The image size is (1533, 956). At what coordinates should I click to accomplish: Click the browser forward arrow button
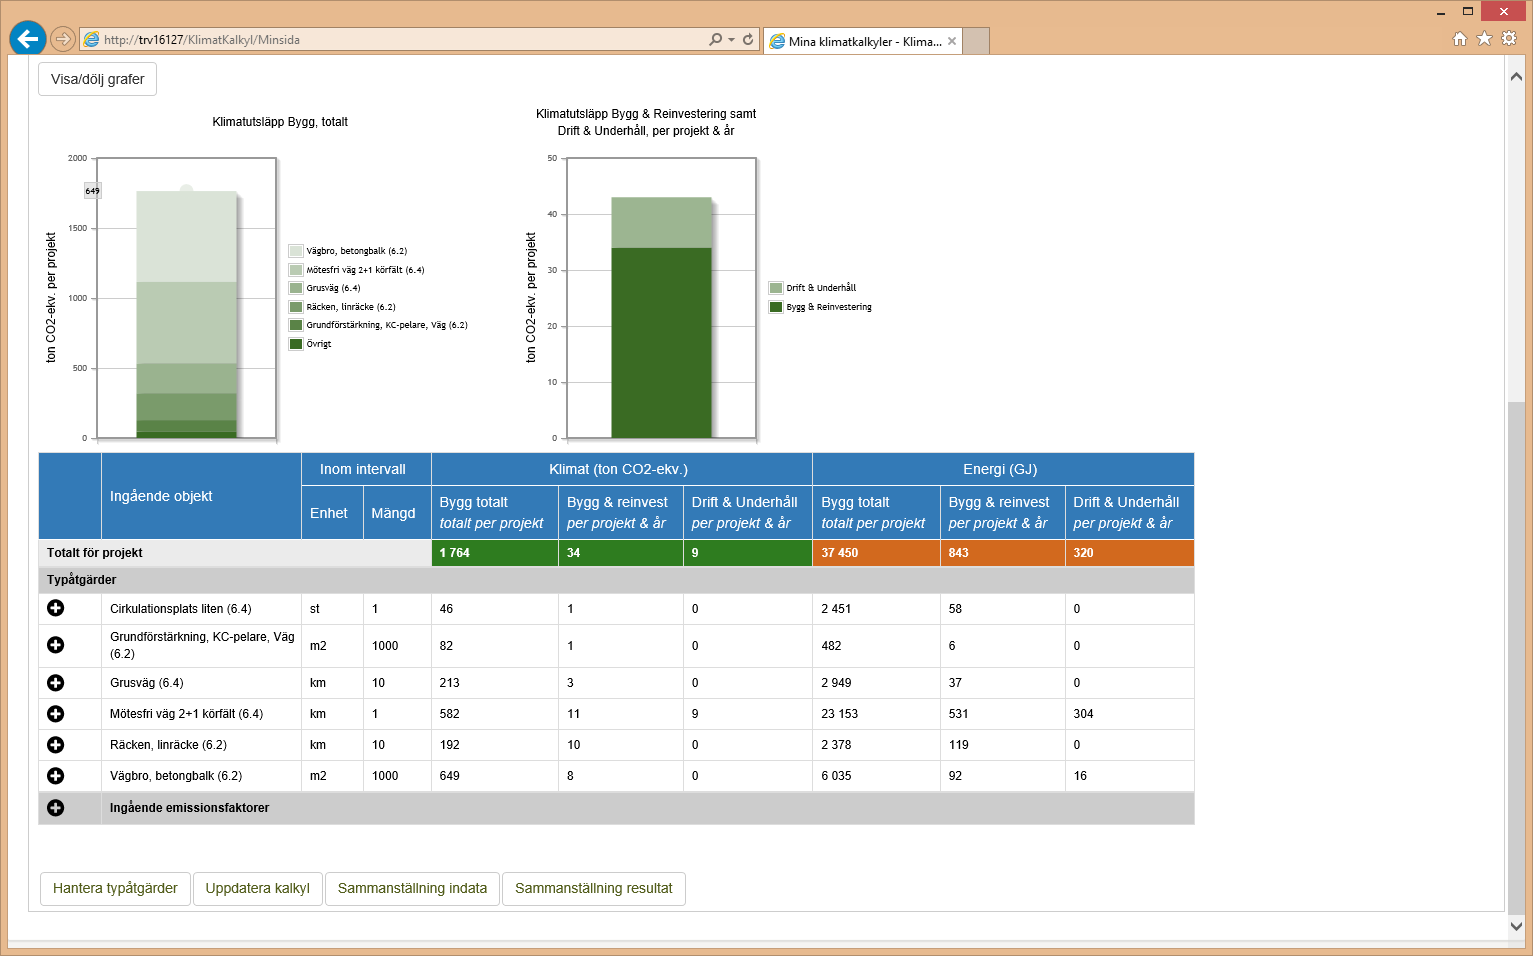click(63, 39)
